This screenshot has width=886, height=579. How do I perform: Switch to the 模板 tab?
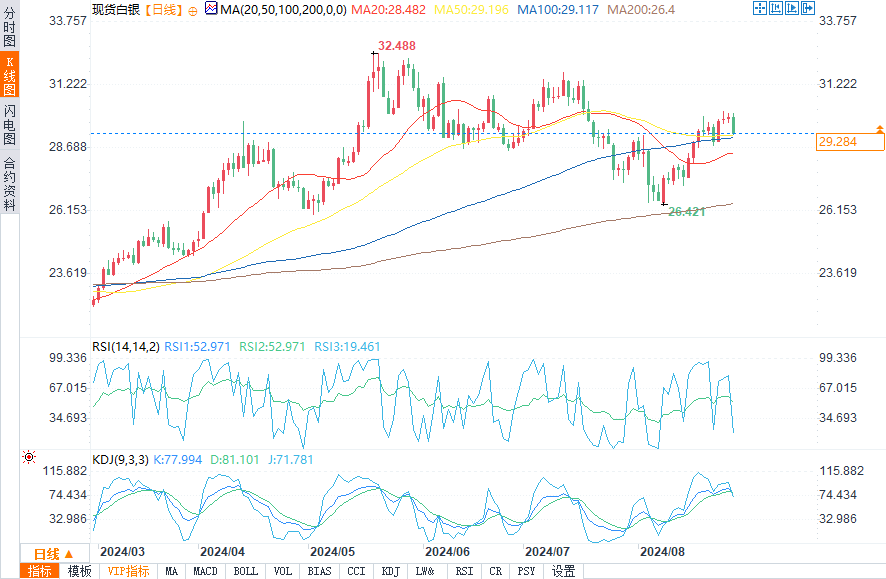click(80, 571)
